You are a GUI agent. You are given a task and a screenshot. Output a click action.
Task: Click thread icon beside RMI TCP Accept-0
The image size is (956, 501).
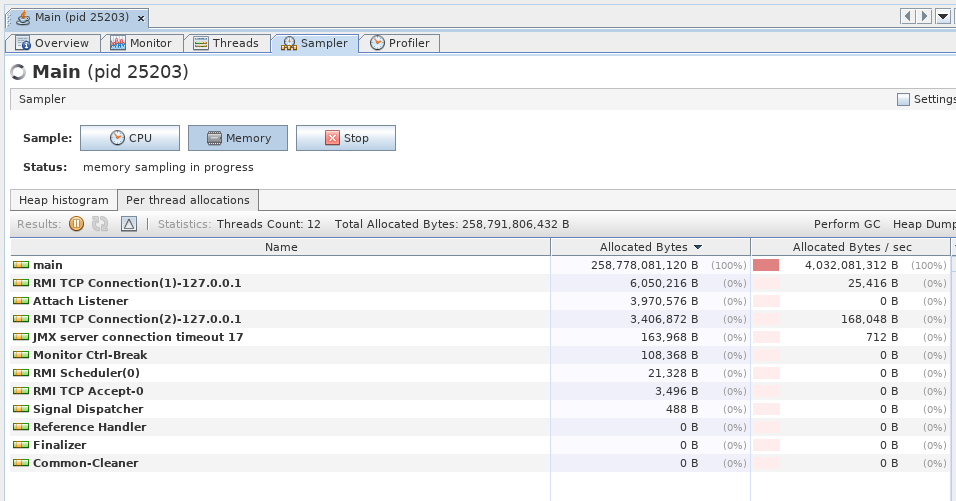(21, 390)
